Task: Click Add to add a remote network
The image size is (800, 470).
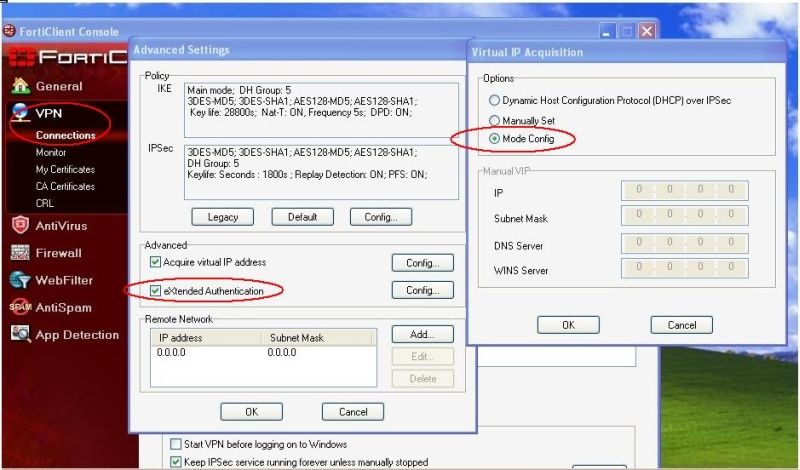Action: point(422,334)
